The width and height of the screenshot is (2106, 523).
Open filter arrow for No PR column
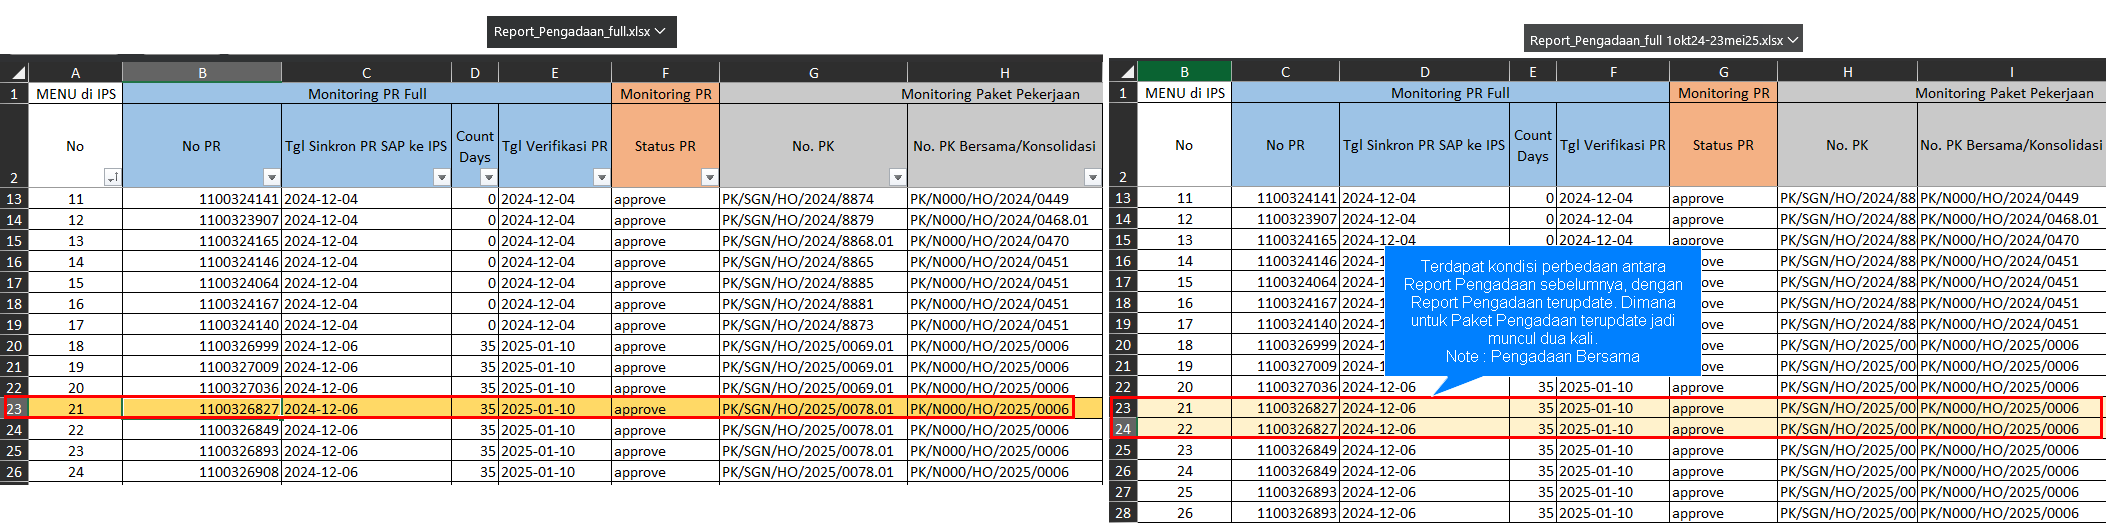point(271,177)
